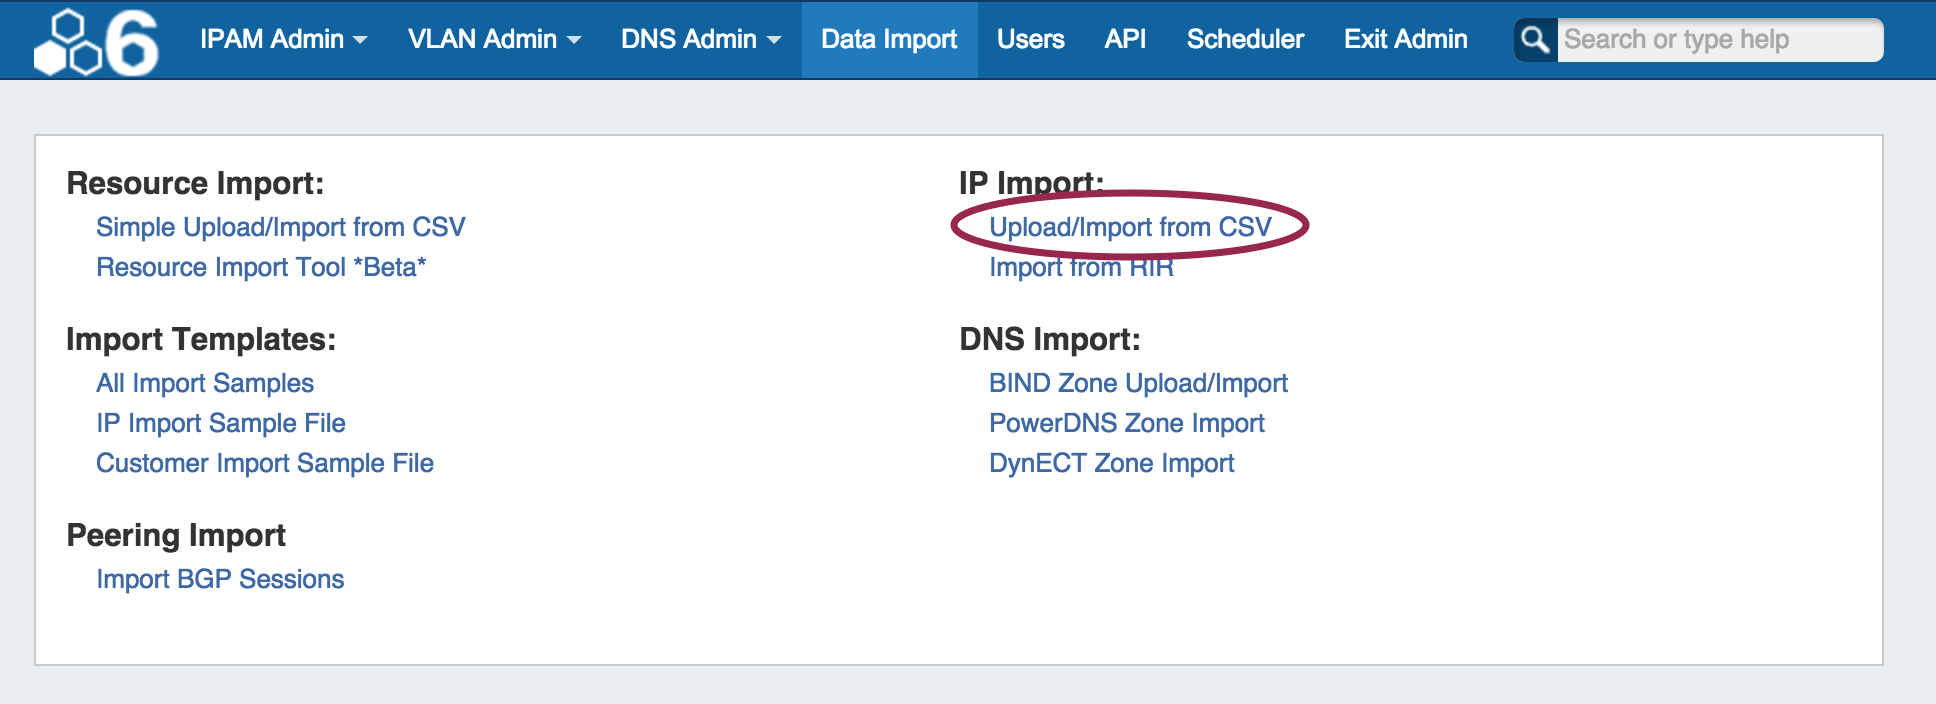The width and height of the screenshot is (1936, 704).
Task: Go to the Users menu item
Action: [x=1030, y=40]
